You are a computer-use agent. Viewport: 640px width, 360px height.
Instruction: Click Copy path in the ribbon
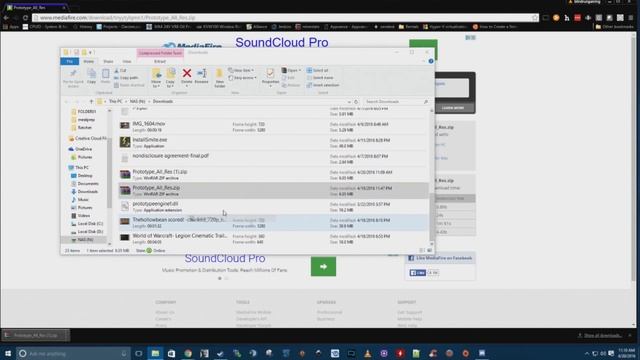(126, 78)
